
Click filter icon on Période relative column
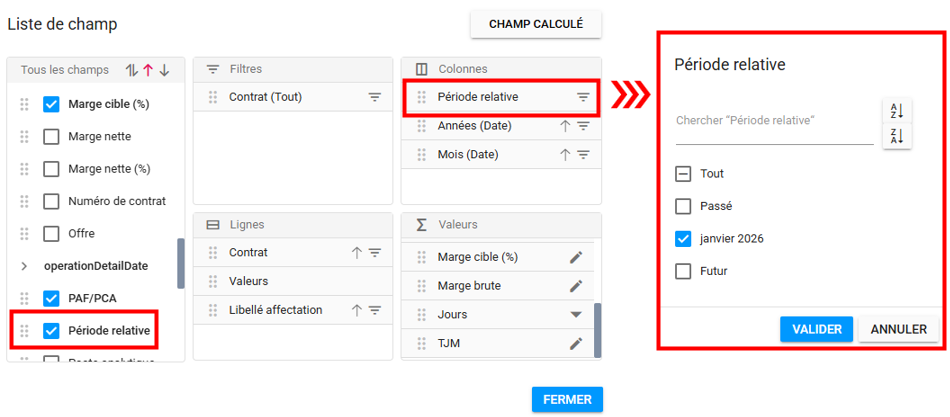(583, 97)
